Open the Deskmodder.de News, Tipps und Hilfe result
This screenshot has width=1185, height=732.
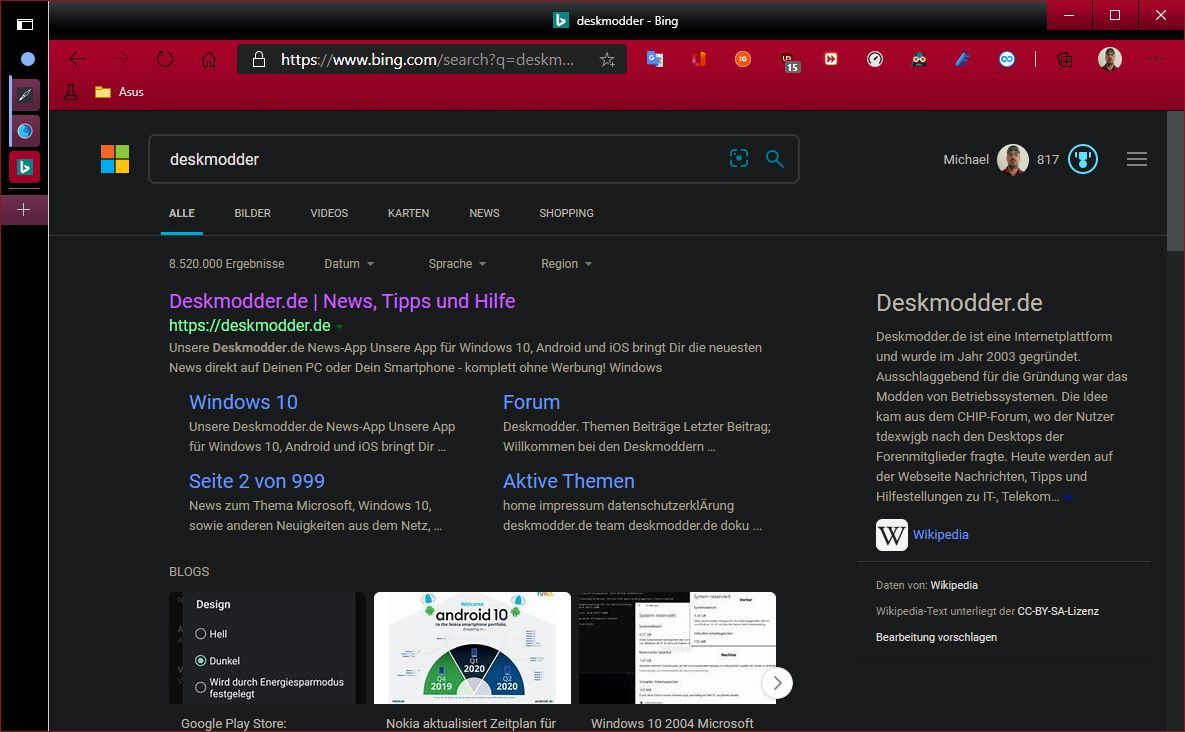342,301
